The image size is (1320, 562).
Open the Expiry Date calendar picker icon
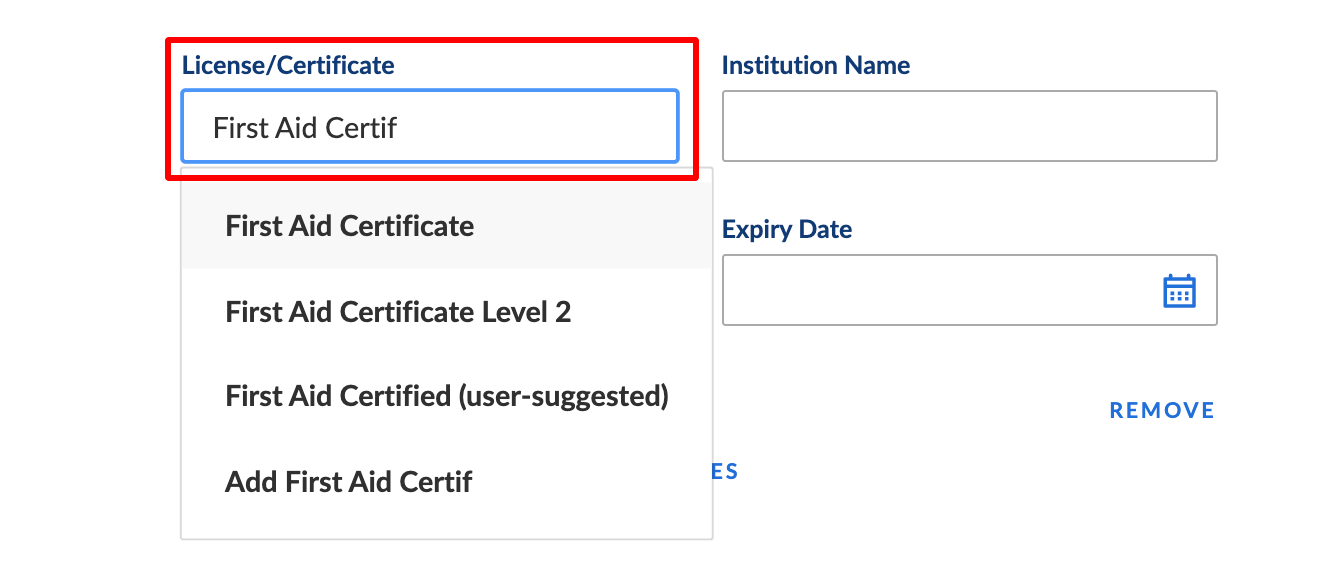pos(1179,291)
